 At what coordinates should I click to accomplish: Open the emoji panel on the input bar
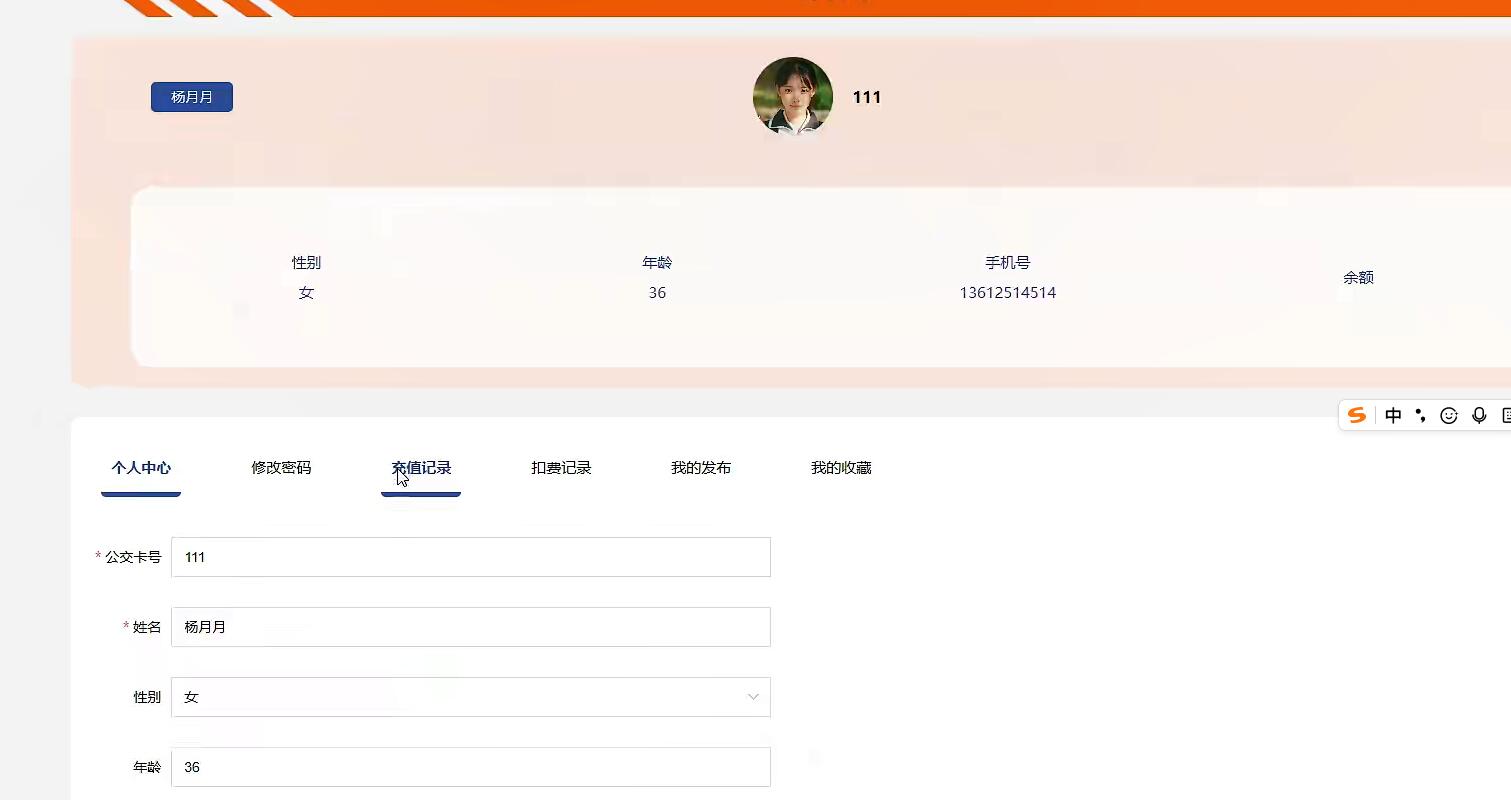click(x=1448, y=415)
